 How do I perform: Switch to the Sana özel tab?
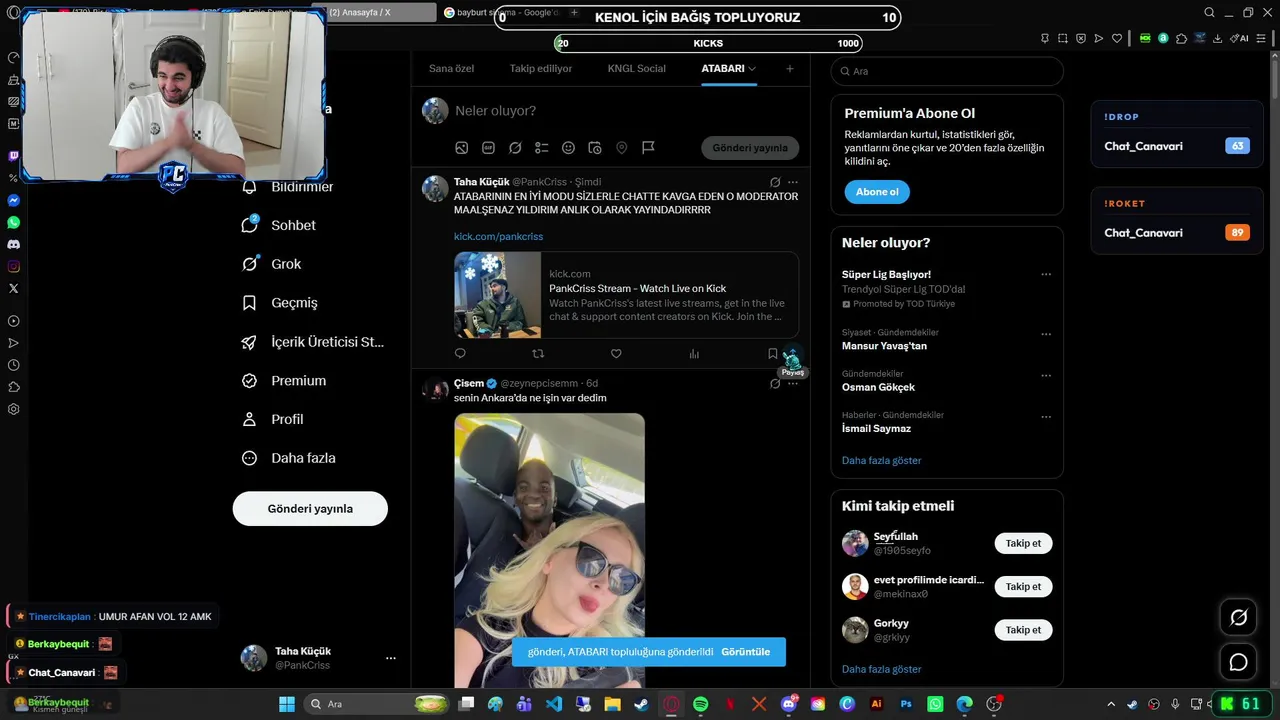point(451,69)
